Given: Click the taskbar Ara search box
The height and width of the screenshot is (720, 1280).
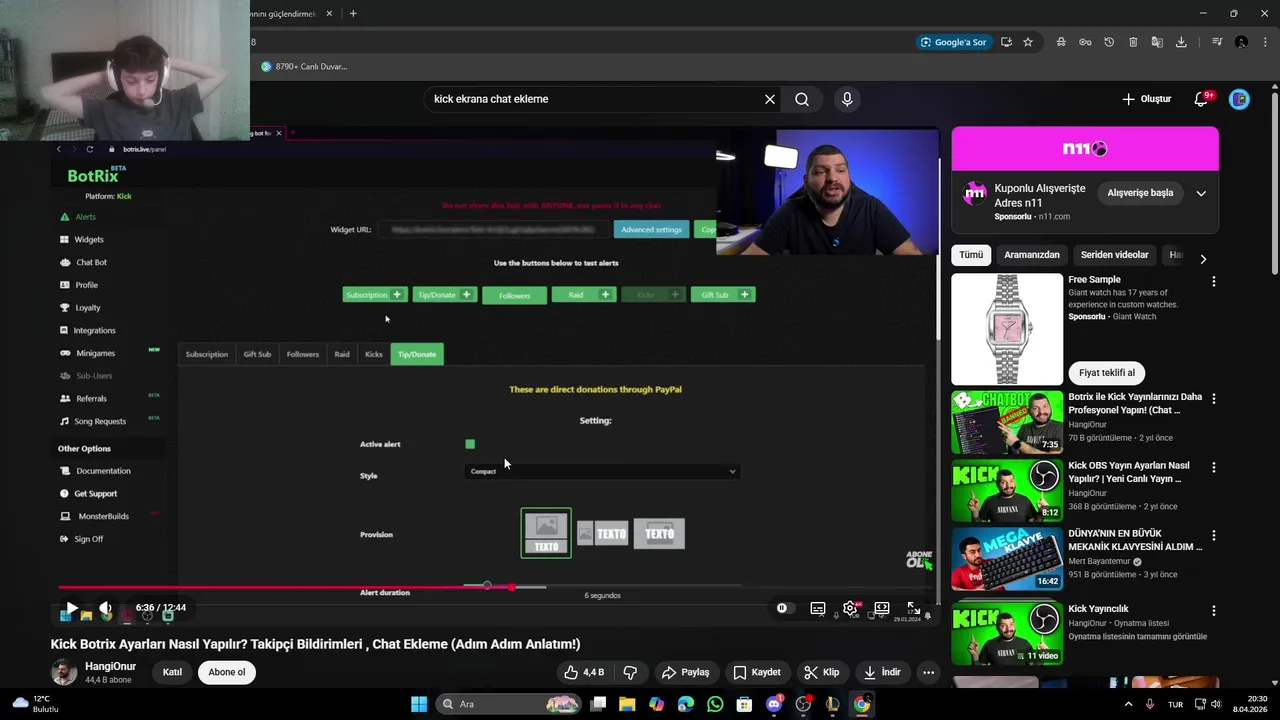Looking at the screenshot, I should tap(511, 704).
